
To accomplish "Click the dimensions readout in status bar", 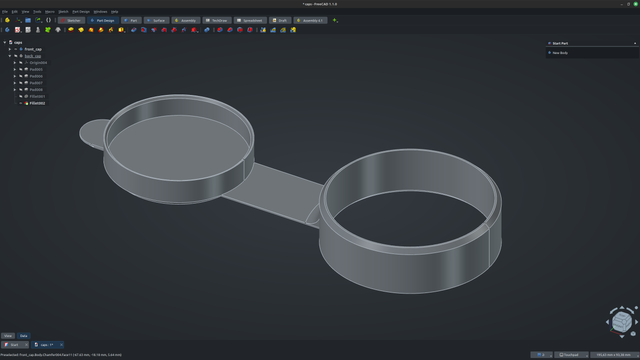I will 614,355.
